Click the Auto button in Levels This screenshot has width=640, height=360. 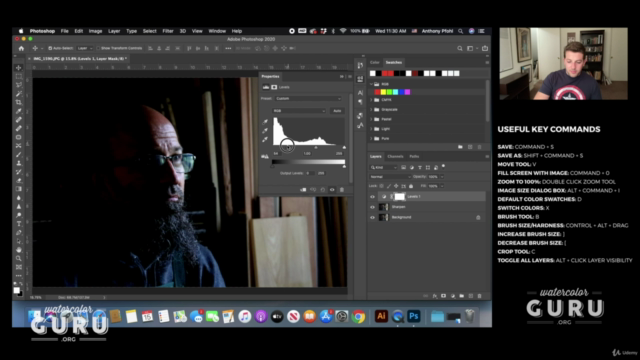click(337, 111)
